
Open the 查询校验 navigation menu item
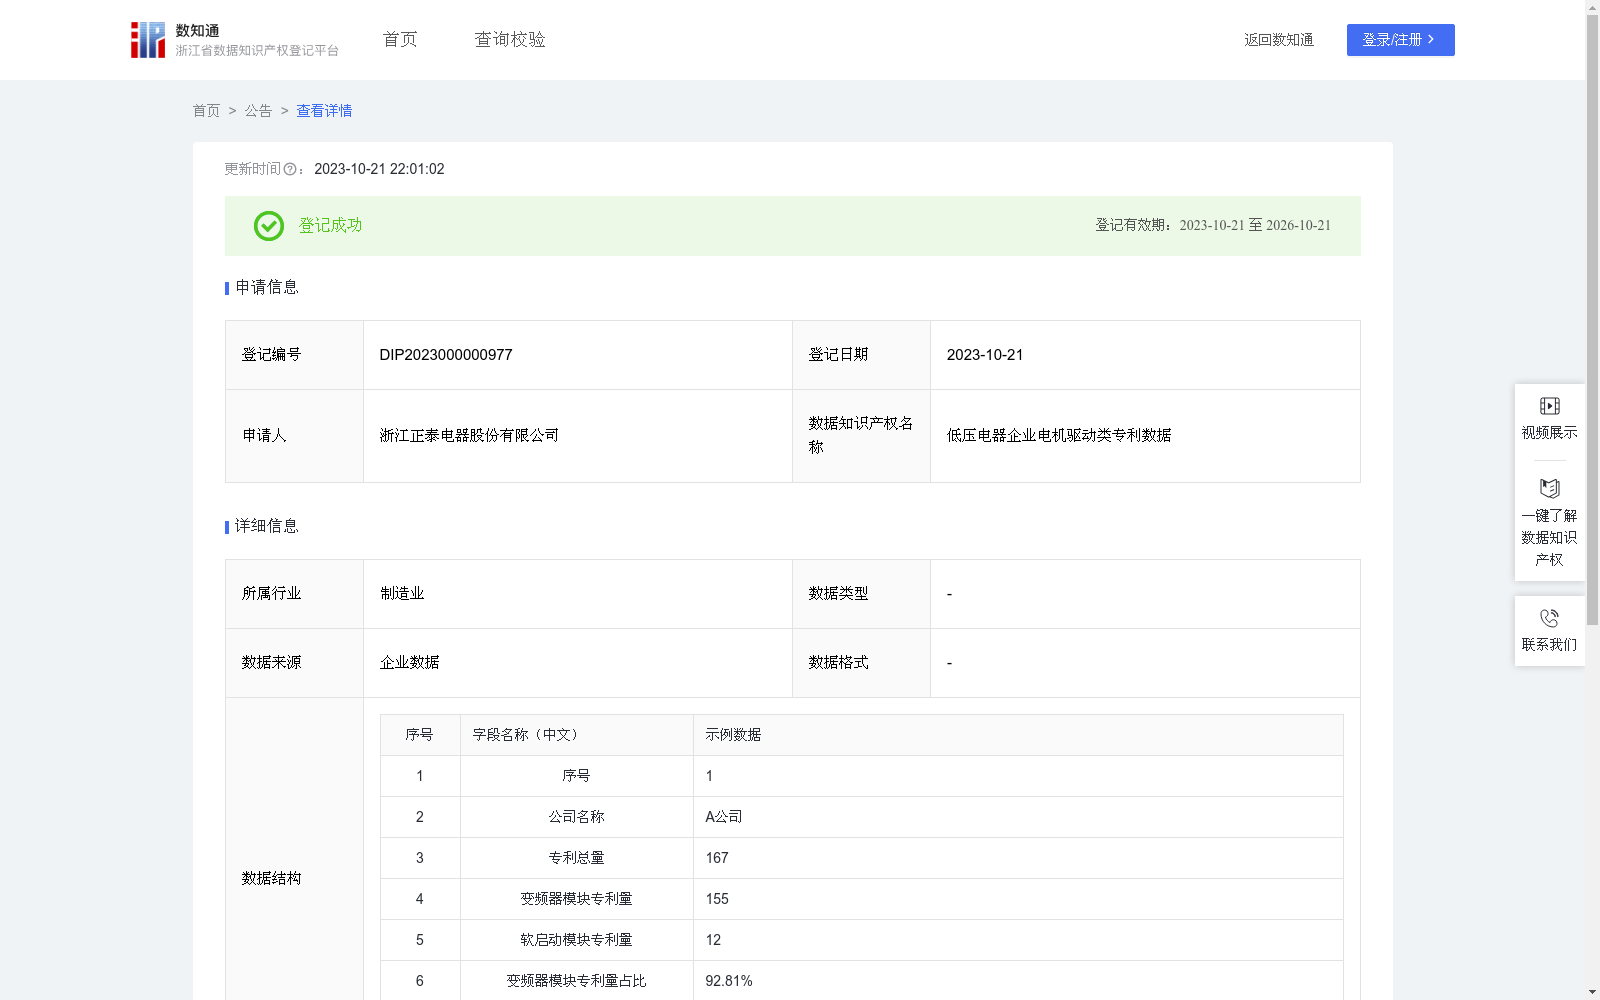[510, 40]
